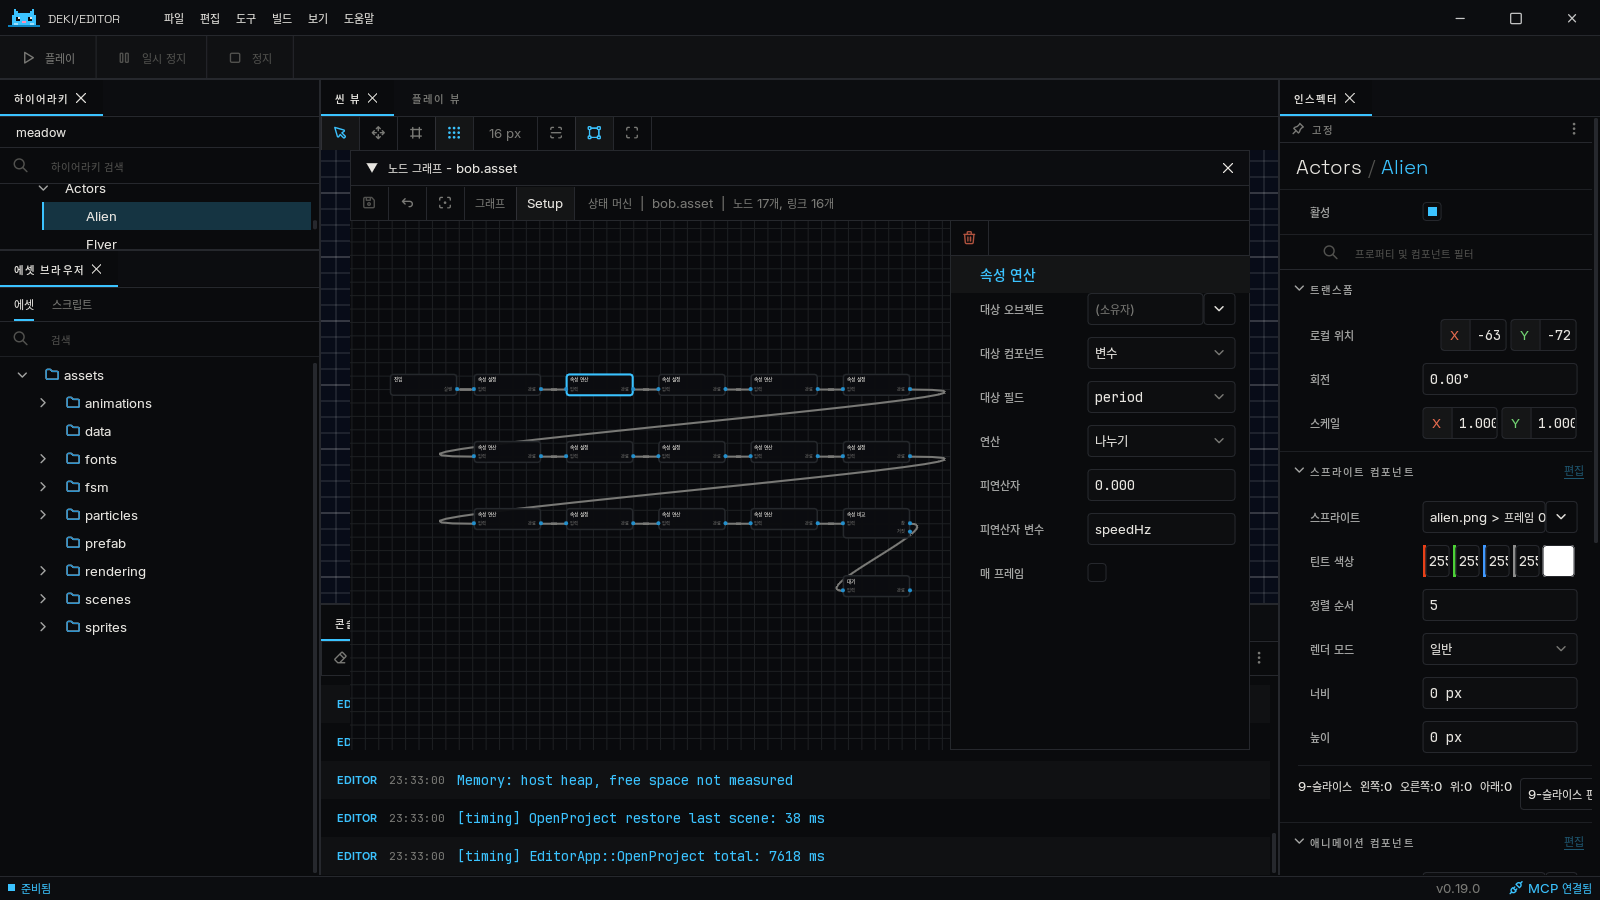Open the 대상 필드 dropdown showing period
The height and width of the screenshot is (900, 1600).
(x=1161, y=397)
